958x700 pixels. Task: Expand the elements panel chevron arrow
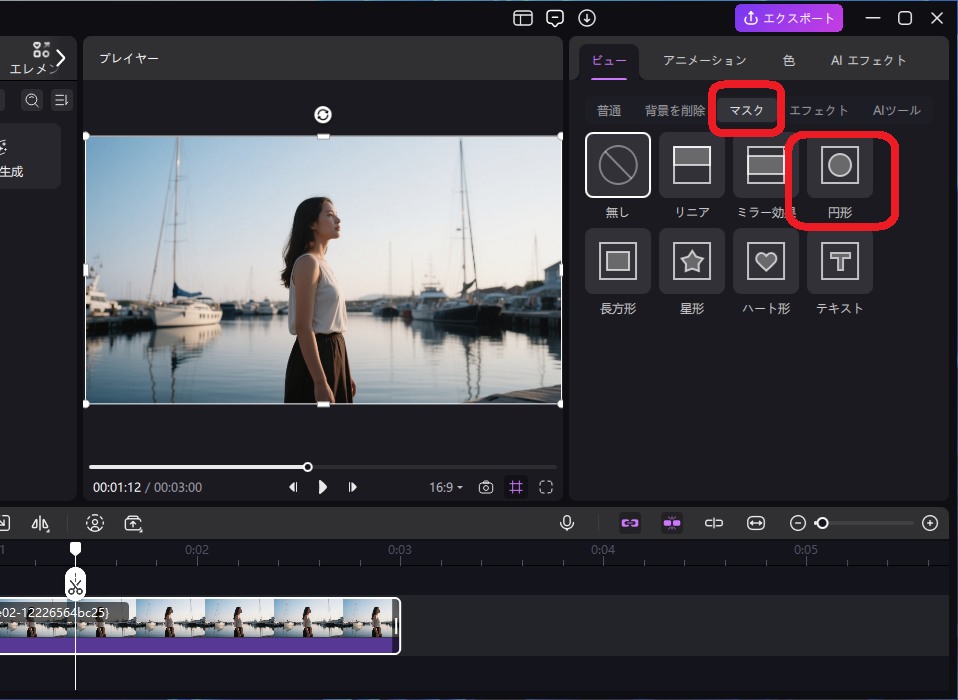61,58
